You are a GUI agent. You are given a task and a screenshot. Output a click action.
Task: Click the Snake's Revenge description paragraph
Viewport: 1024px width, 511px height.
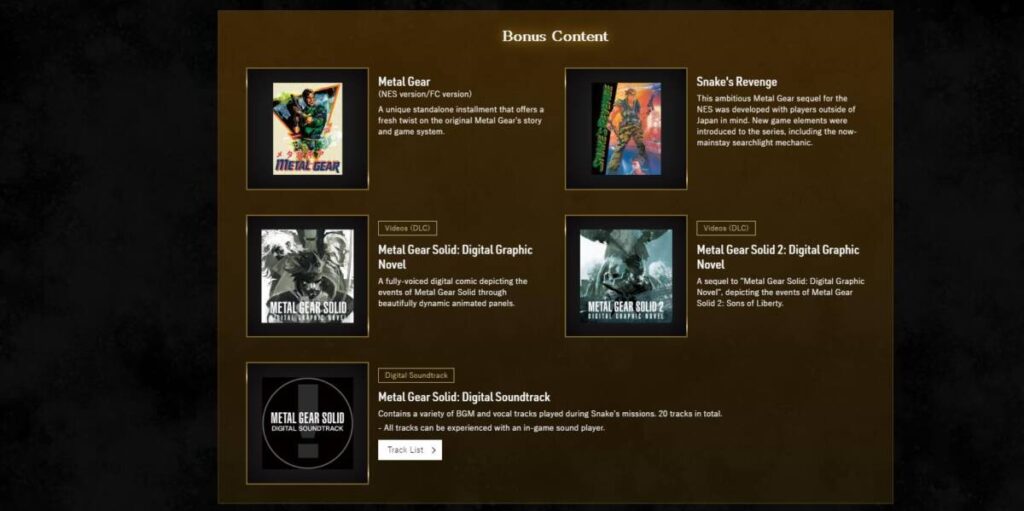[777, 120]
